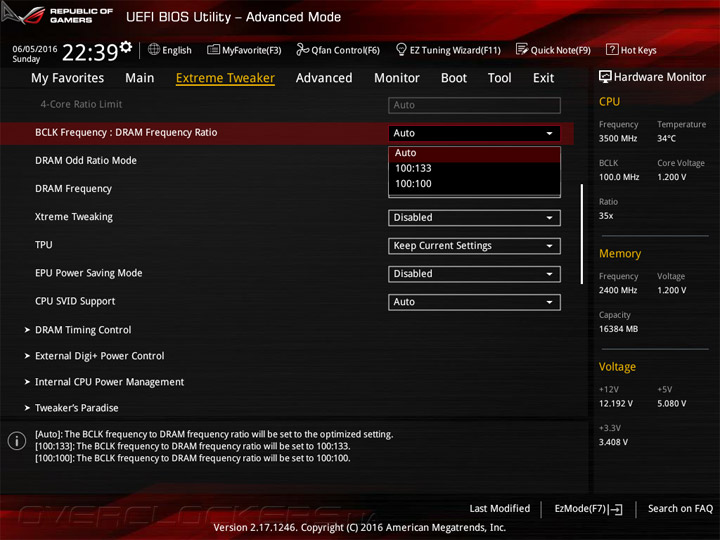Select the BCLK Frequency : DRAM Frequency Ratio label

[x=126, y=133]
